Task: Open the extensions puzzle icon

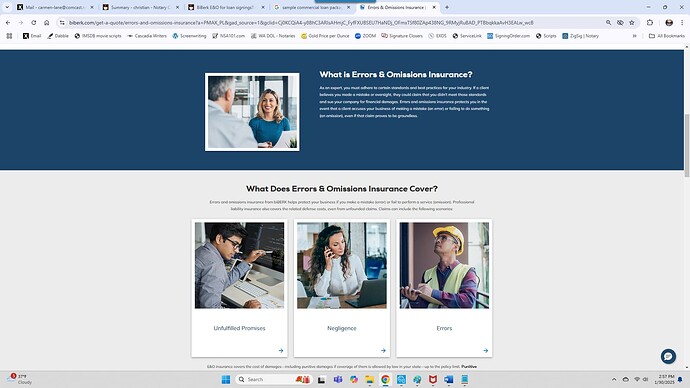Action: click(x=650, y=22)
